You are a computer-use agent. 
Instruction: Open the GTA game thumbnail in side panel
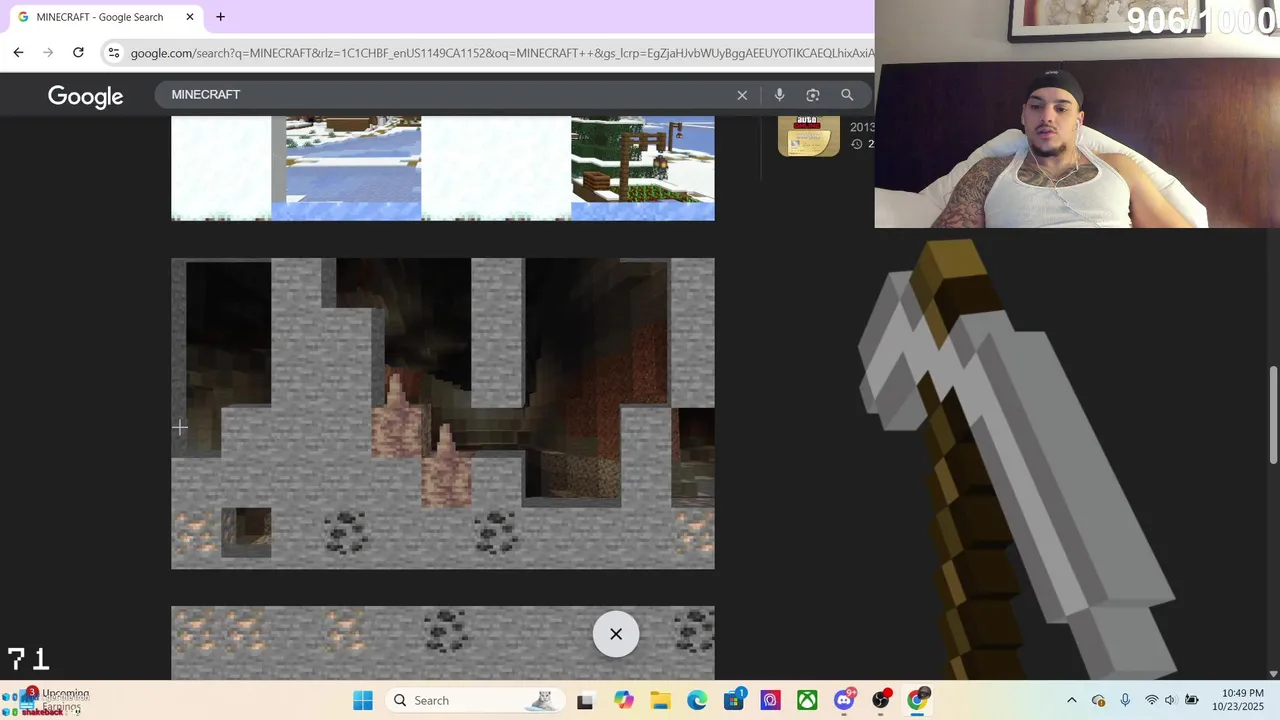(x=809, y=136)
